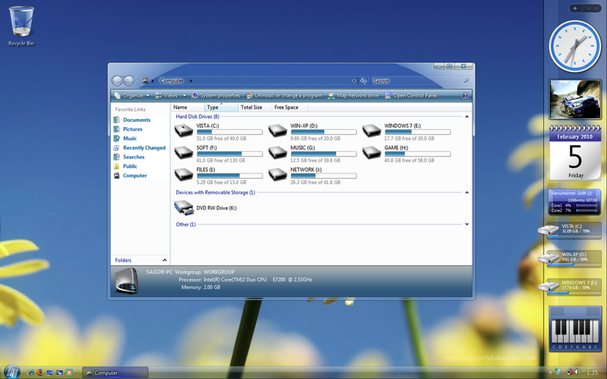
Task: Click the rally car slideshow gadget
Action: pyautogui.click(x=575, y=99)
